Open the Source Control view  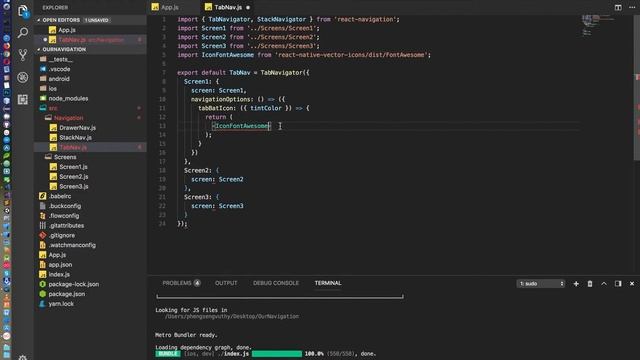(x=23, y=55)
